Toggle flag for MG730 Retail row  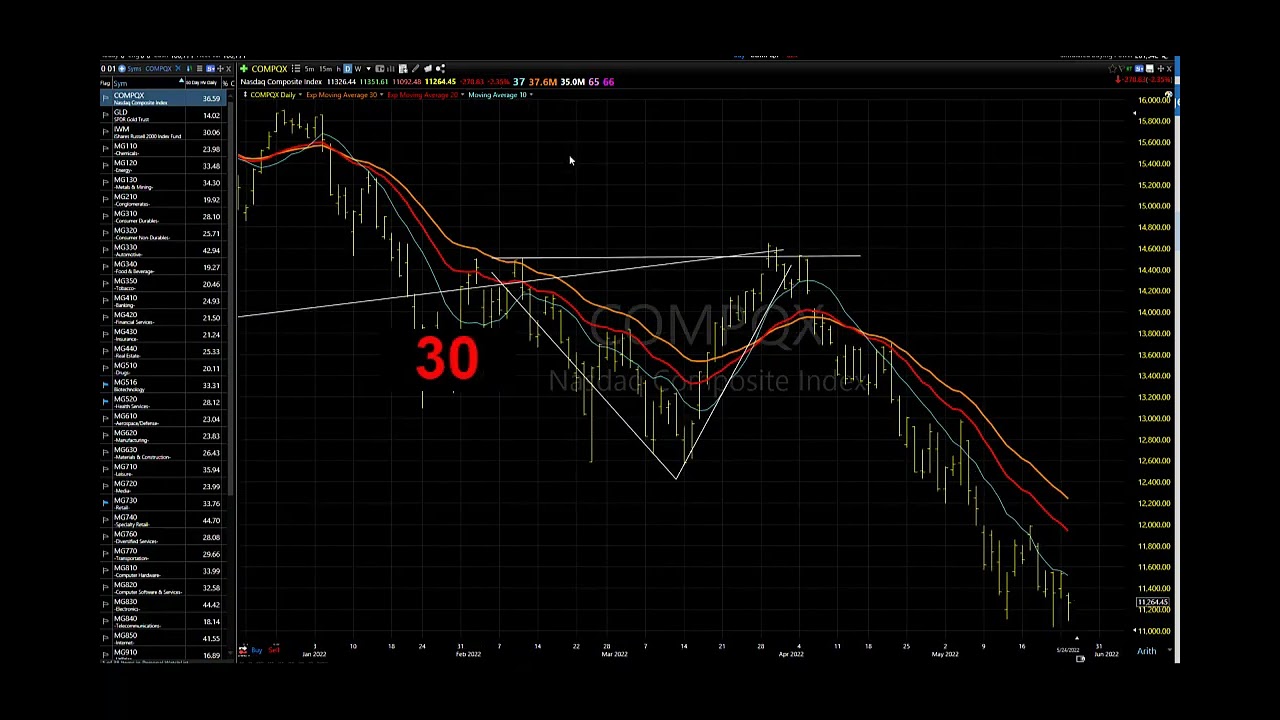click(x=106, y=503)
